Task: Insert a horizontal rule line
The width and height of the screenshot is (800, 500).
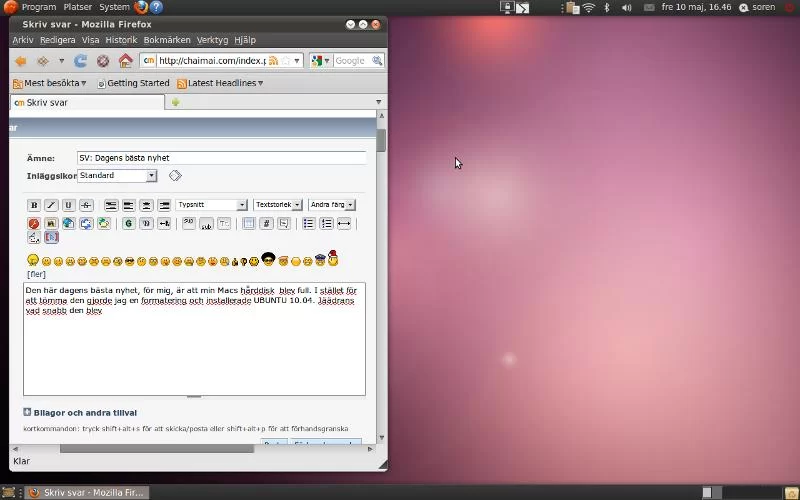Action: coord(344,224)
